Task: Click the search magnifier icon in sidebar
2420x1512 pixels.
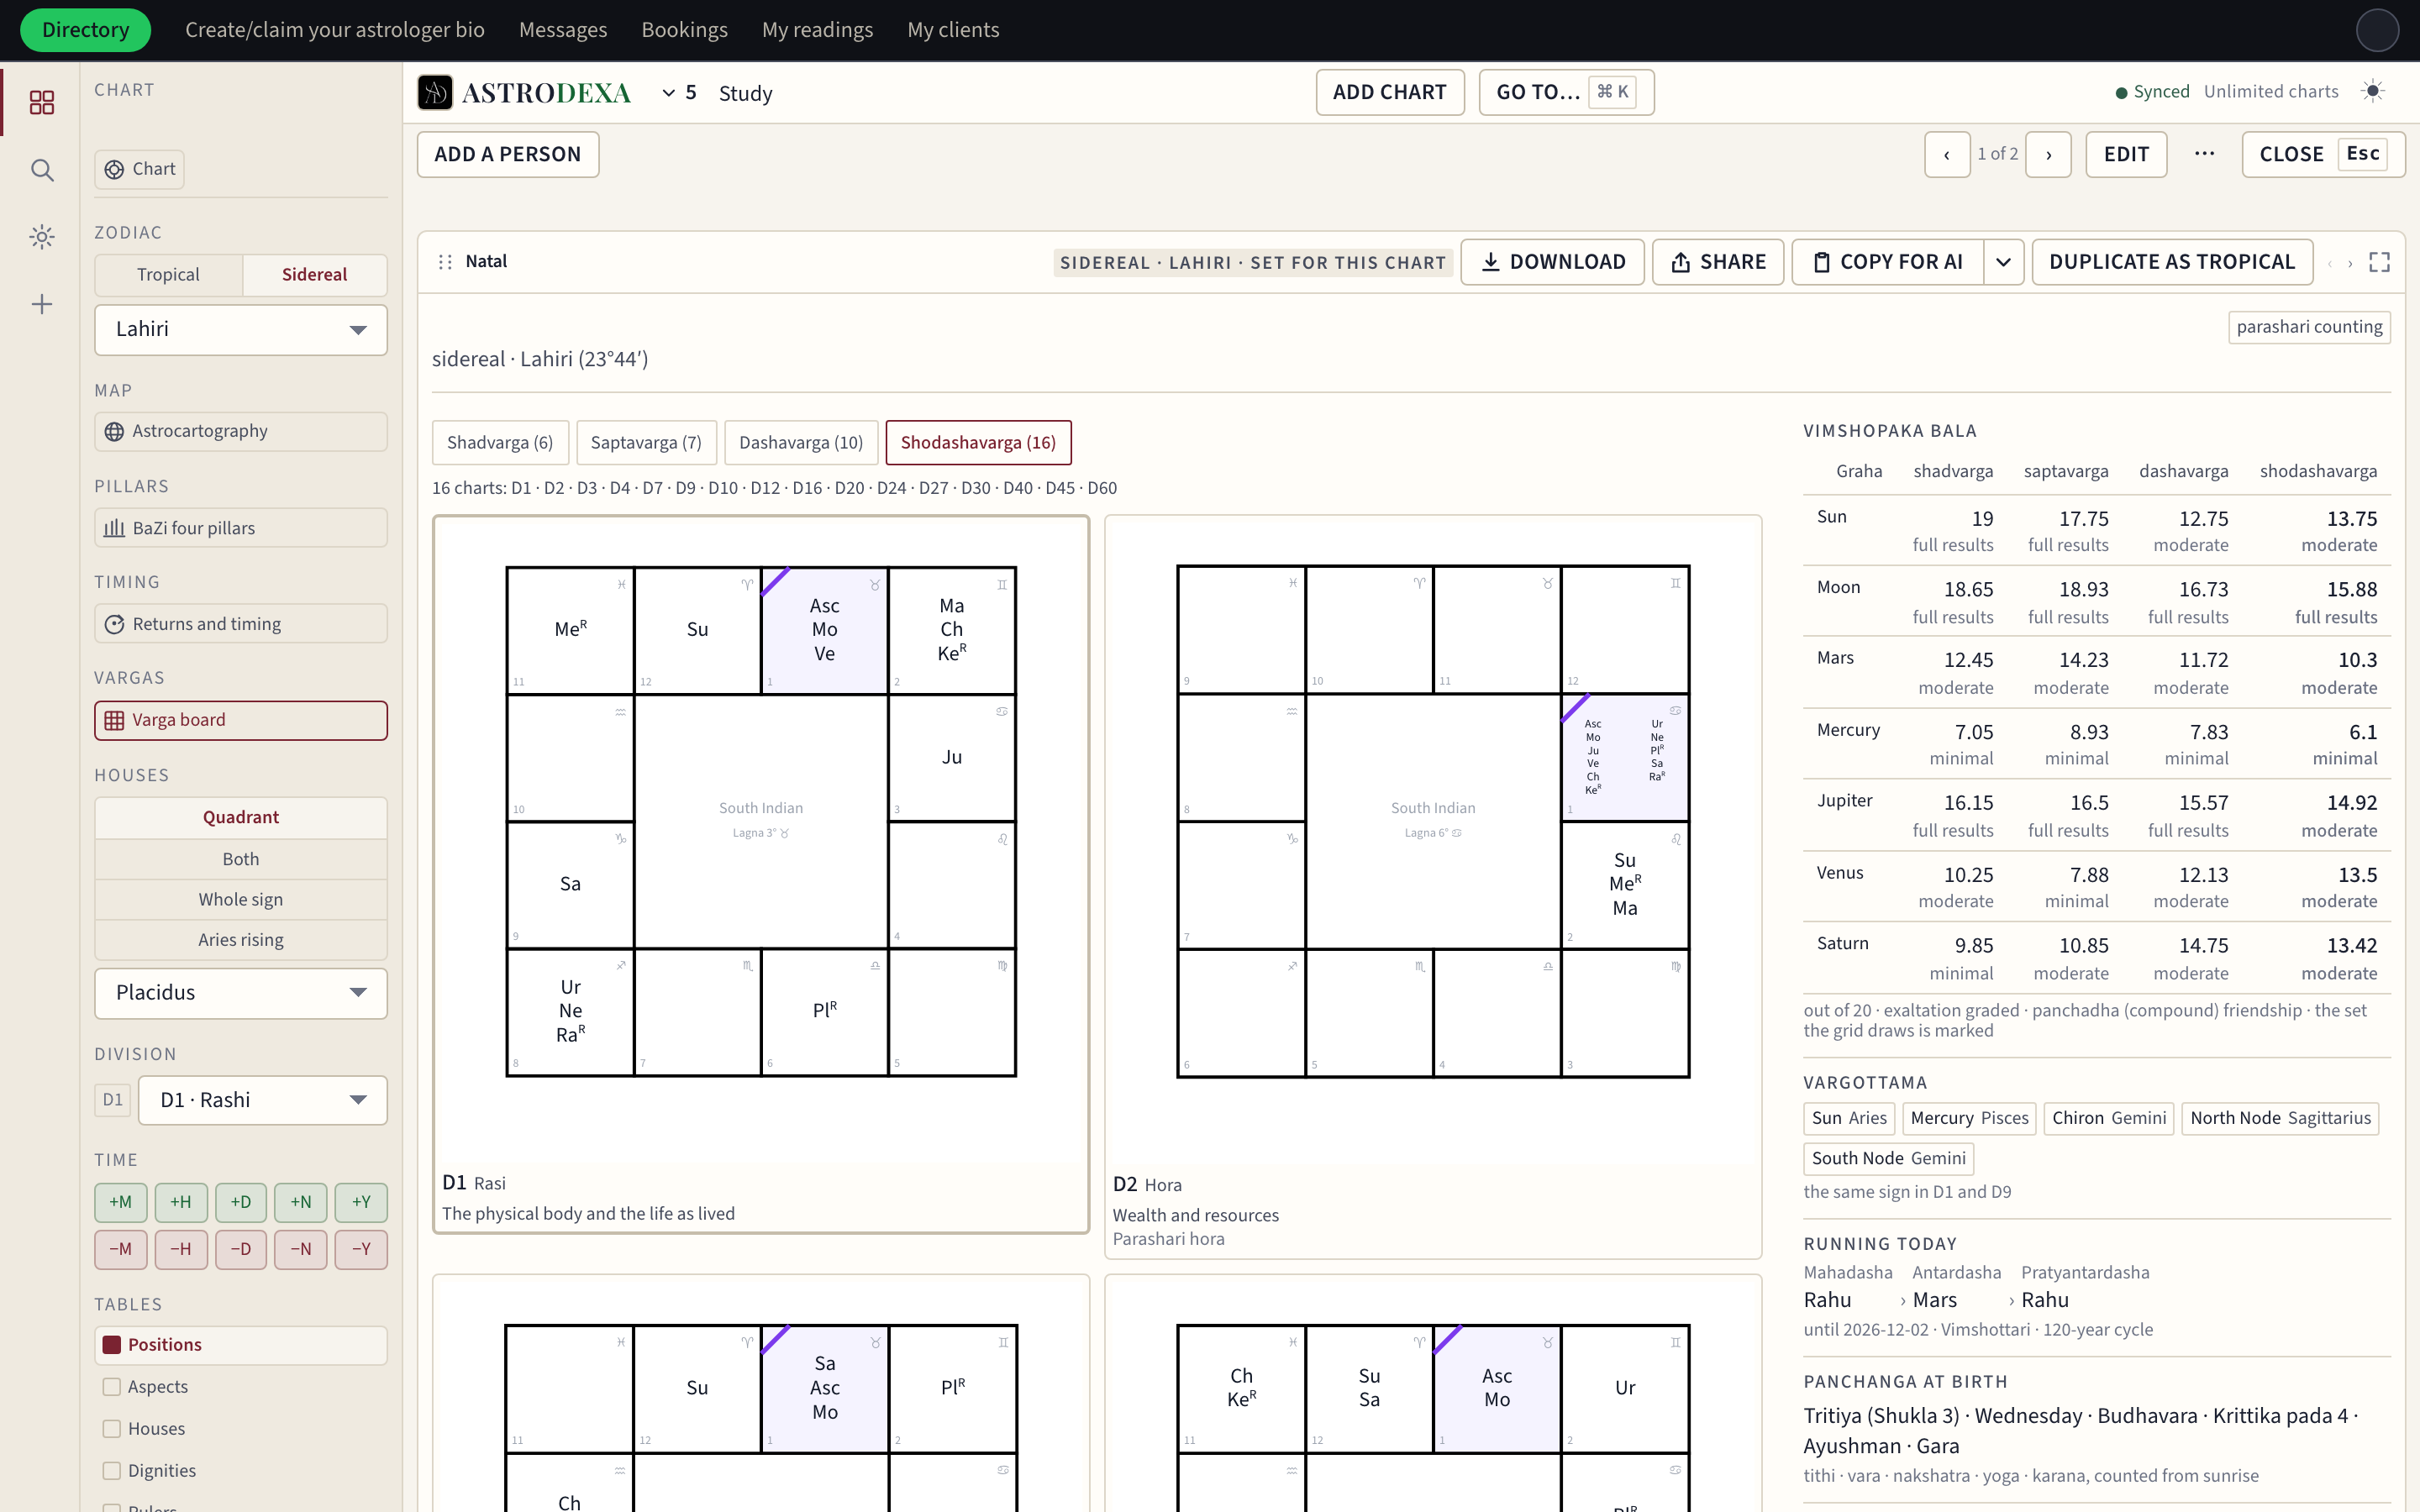Action: (x=42, y=170)
